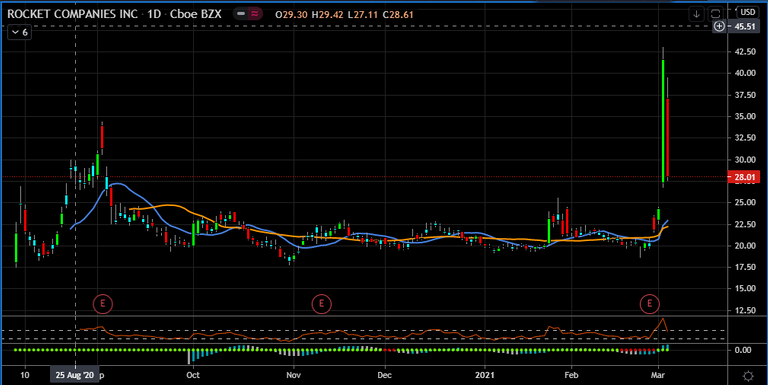Click the 1D interval in the legend

(154, 14)
